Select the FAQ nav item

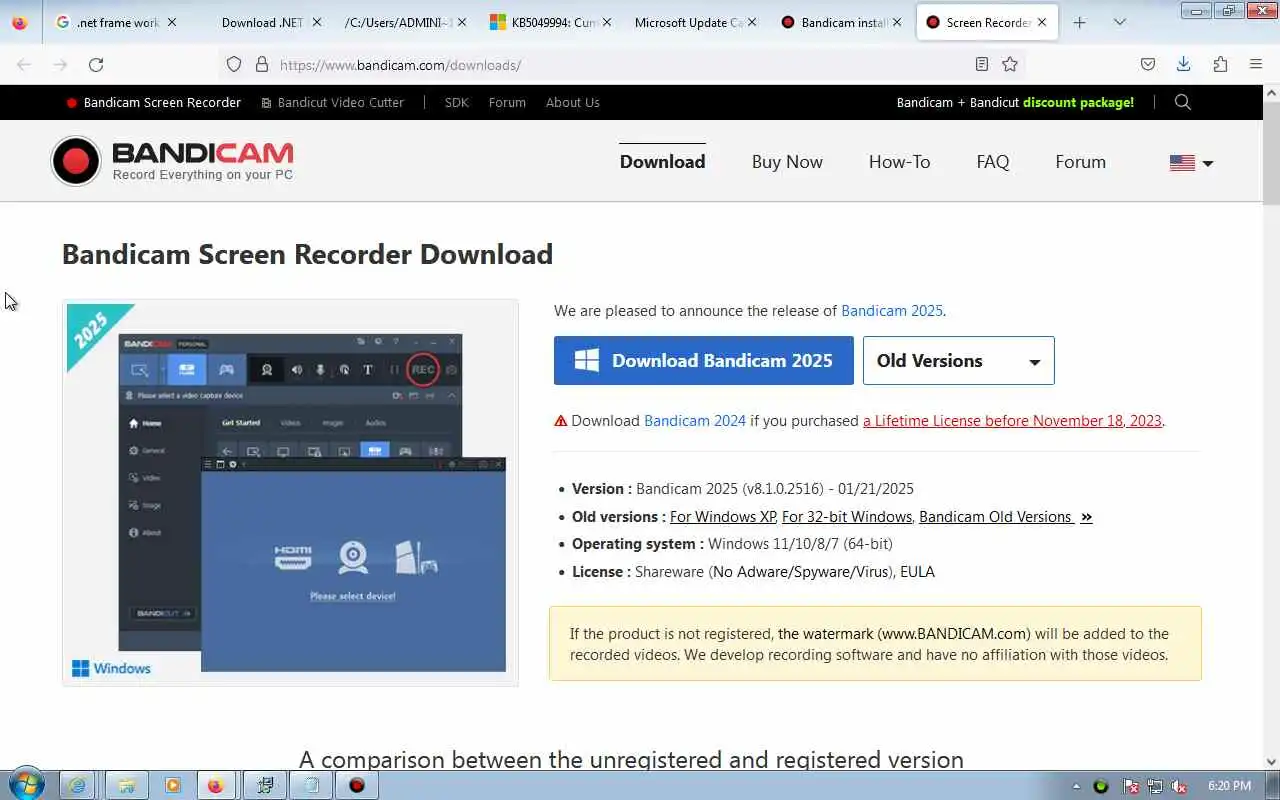coord(992,161)
